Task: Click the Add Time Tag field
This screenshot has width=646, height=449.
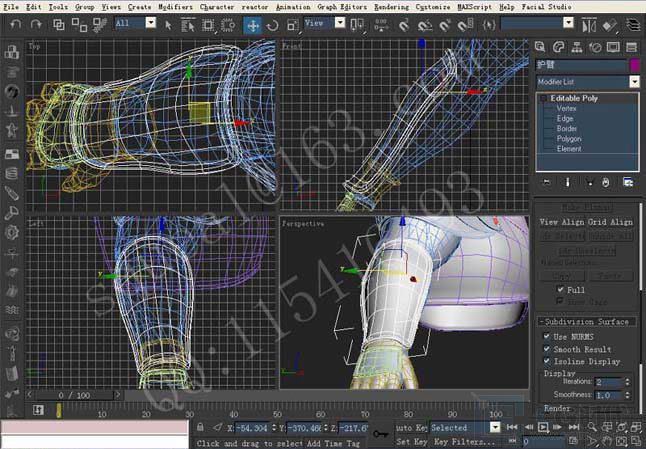Action: click(333, 443)
